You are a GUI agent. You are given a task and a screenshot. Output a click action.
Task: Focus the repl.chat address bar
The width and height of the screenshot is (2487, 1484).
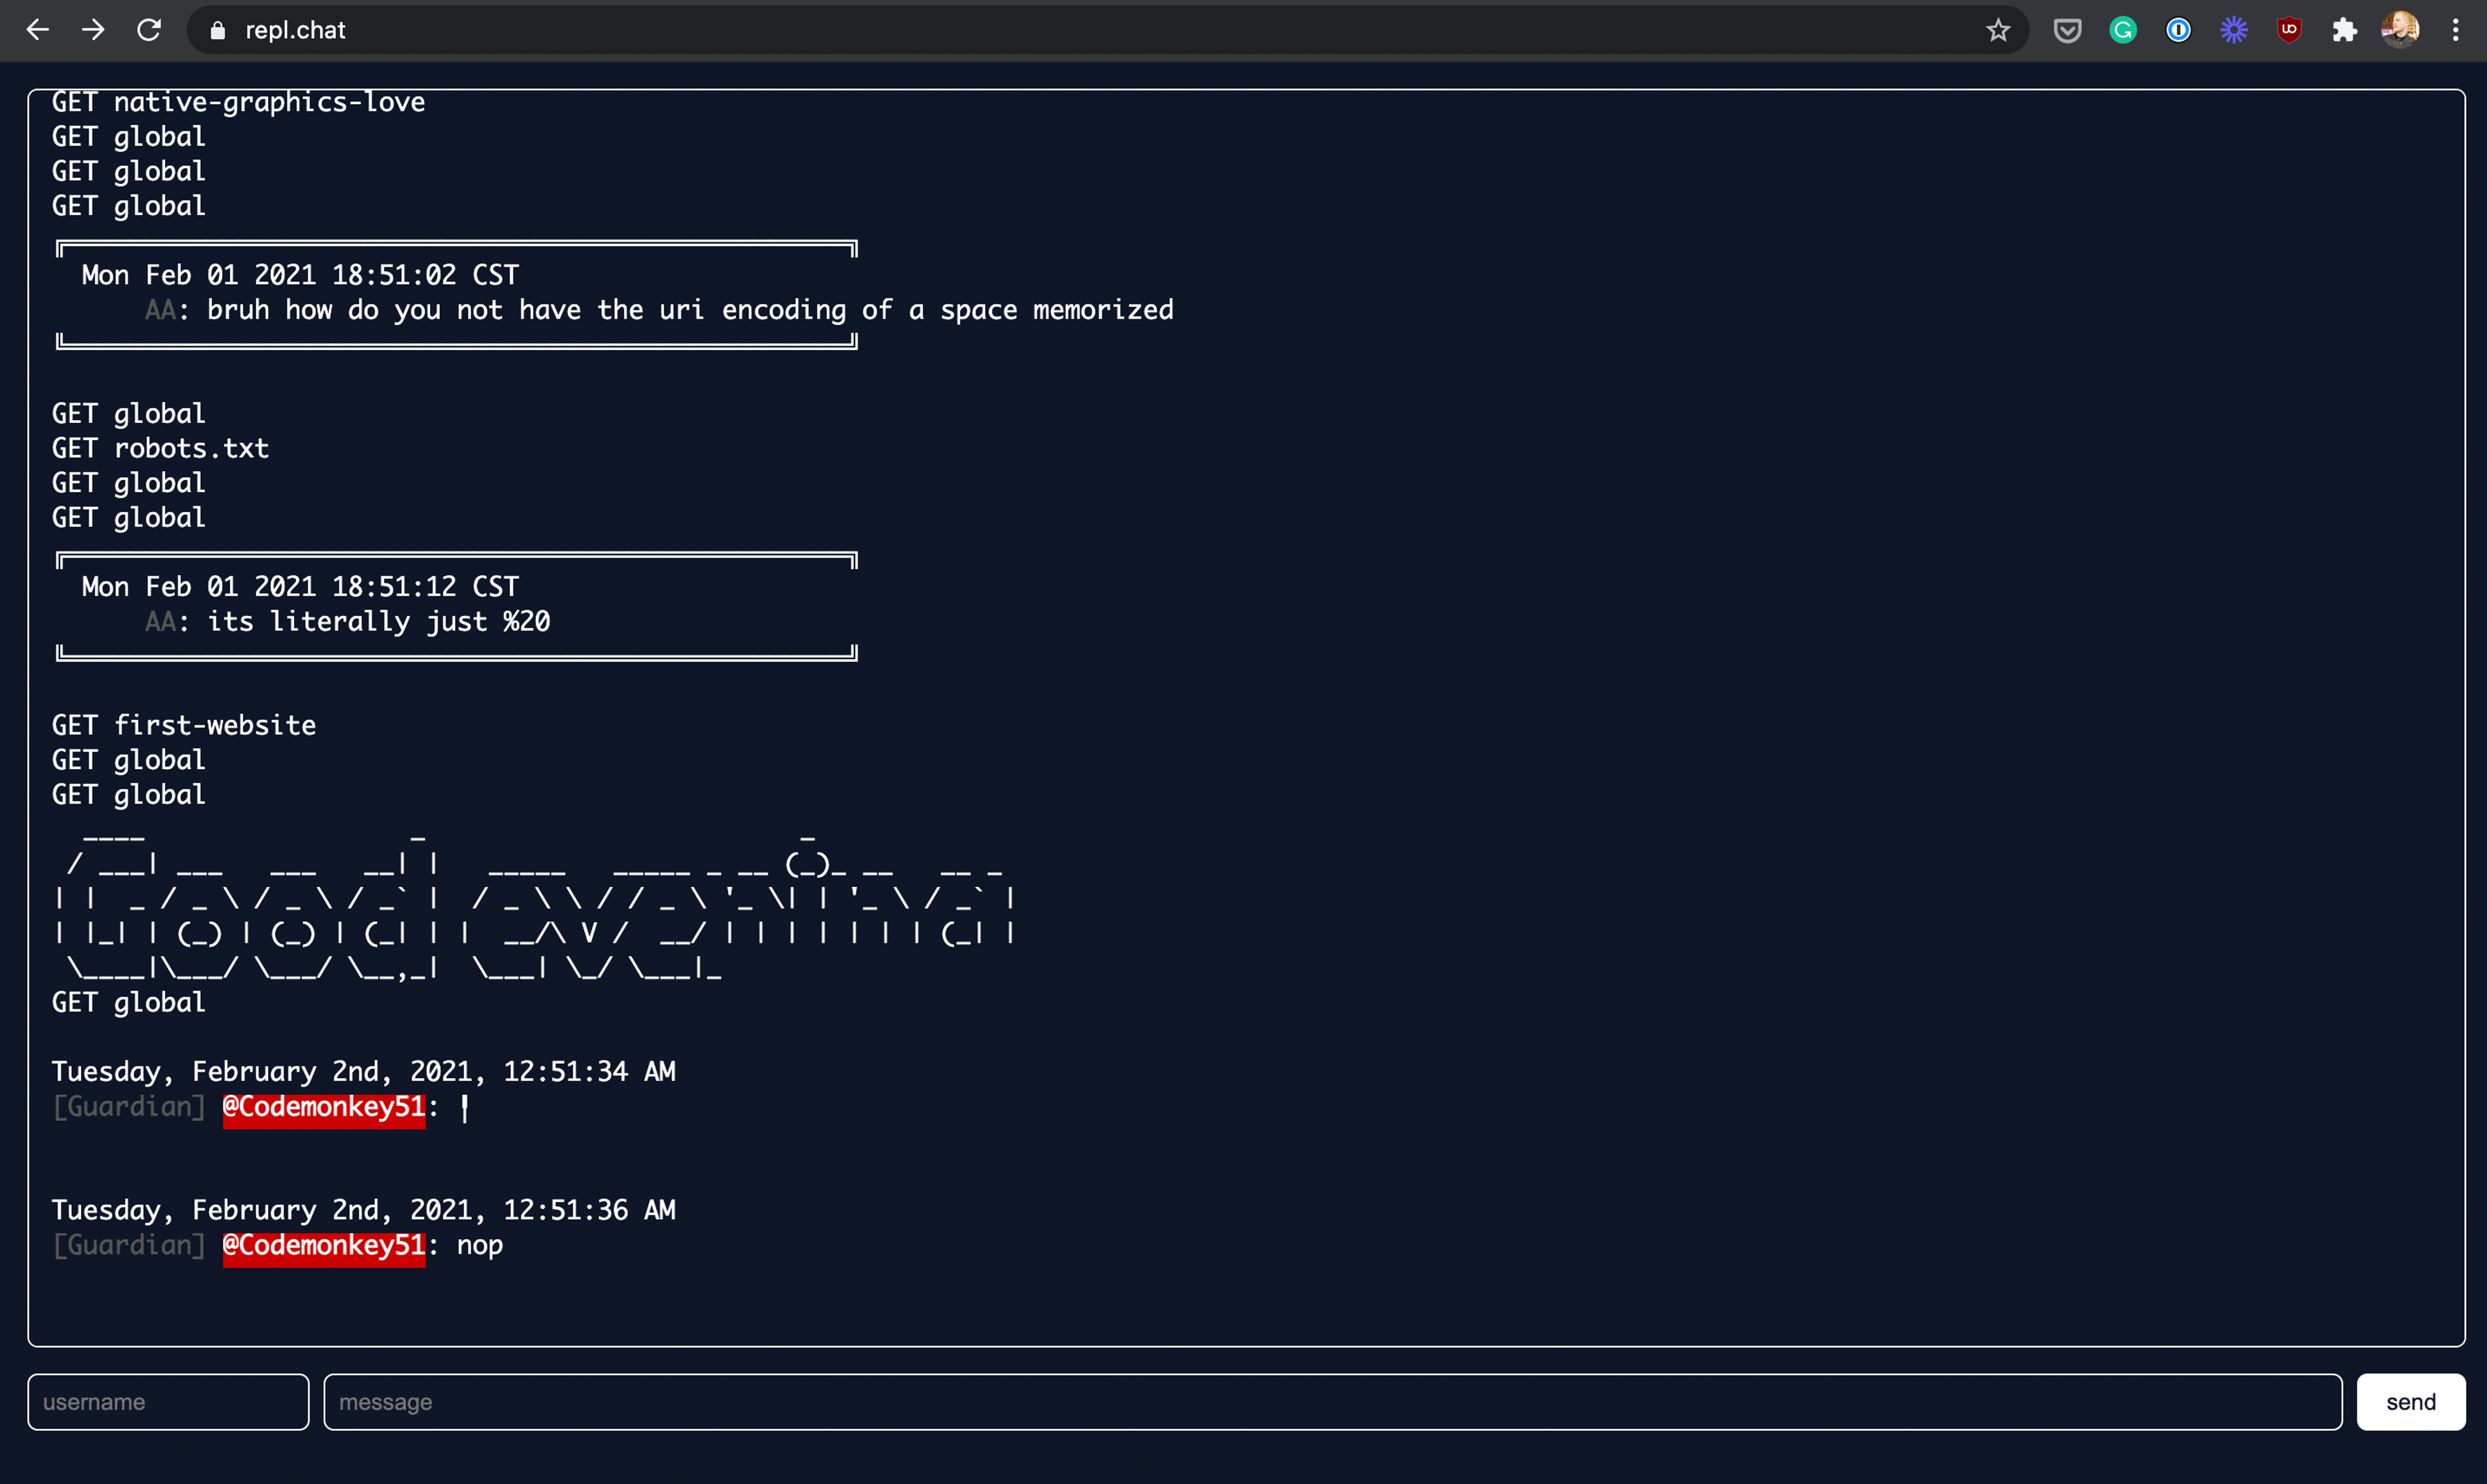pos(1000,30)
